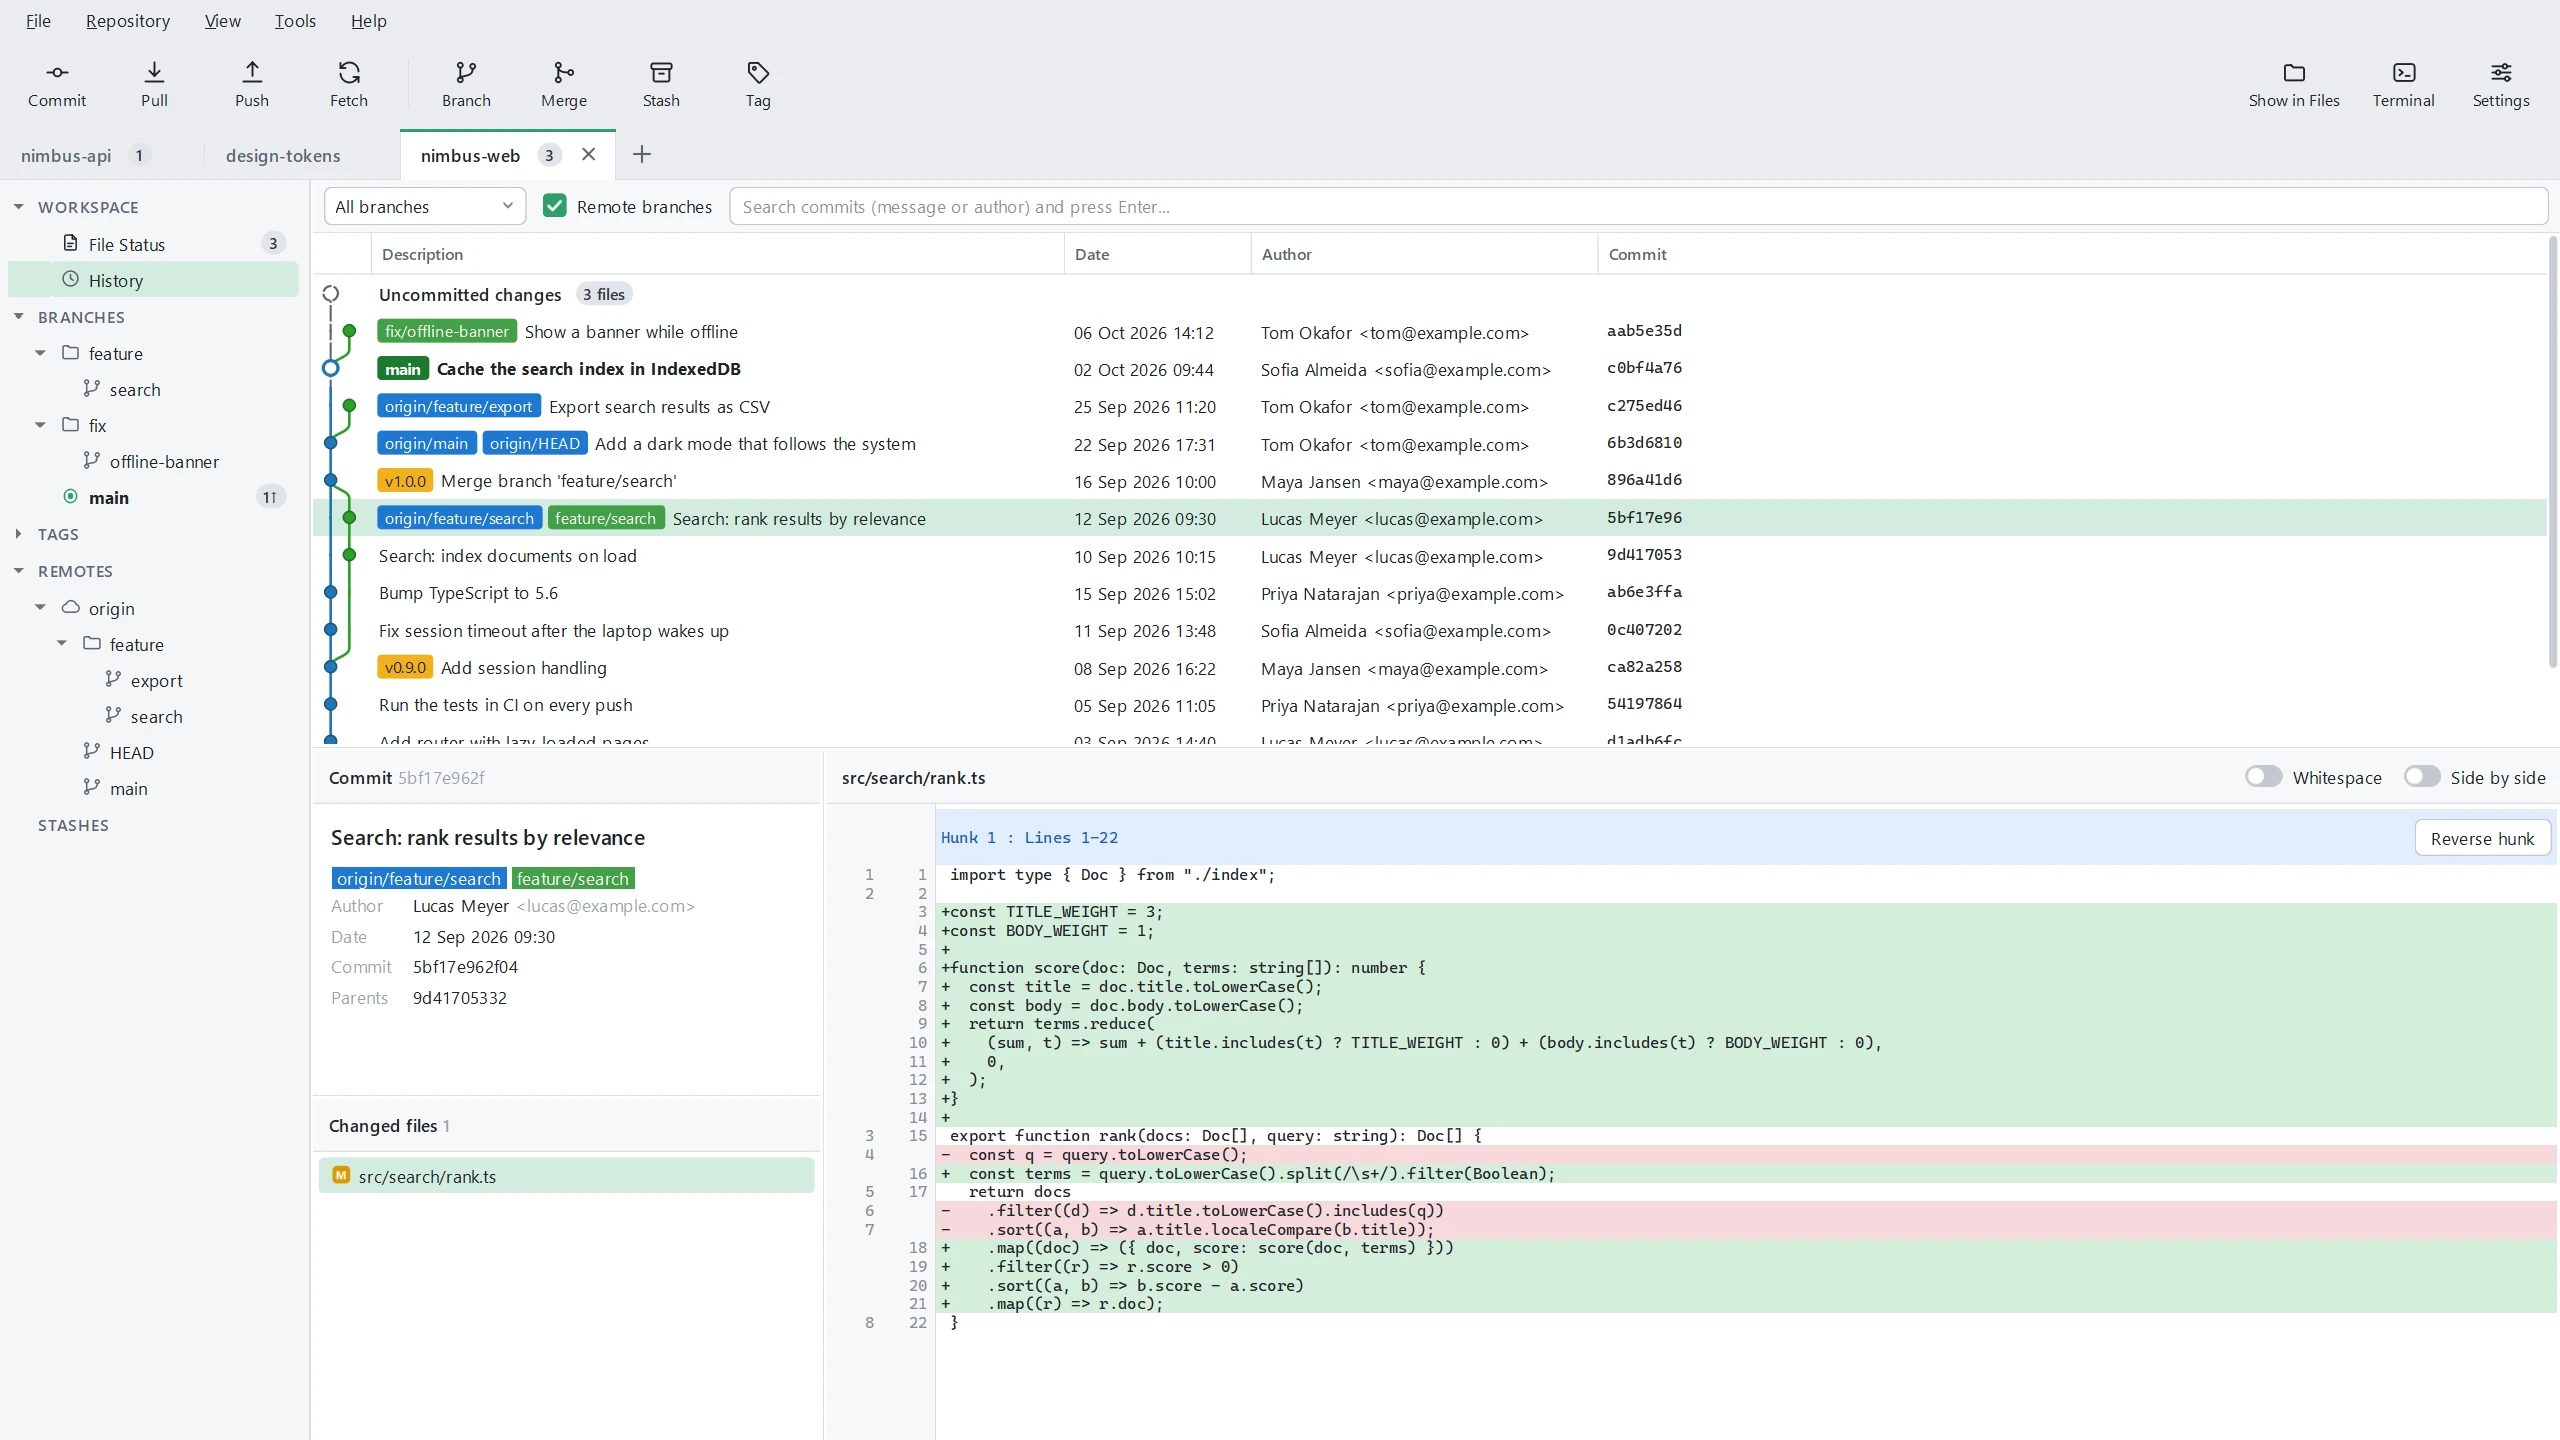Viewport: 2560px width, 1440px height.
Task: Enable the Whitespace toggle
Action: coord(2263,777)
